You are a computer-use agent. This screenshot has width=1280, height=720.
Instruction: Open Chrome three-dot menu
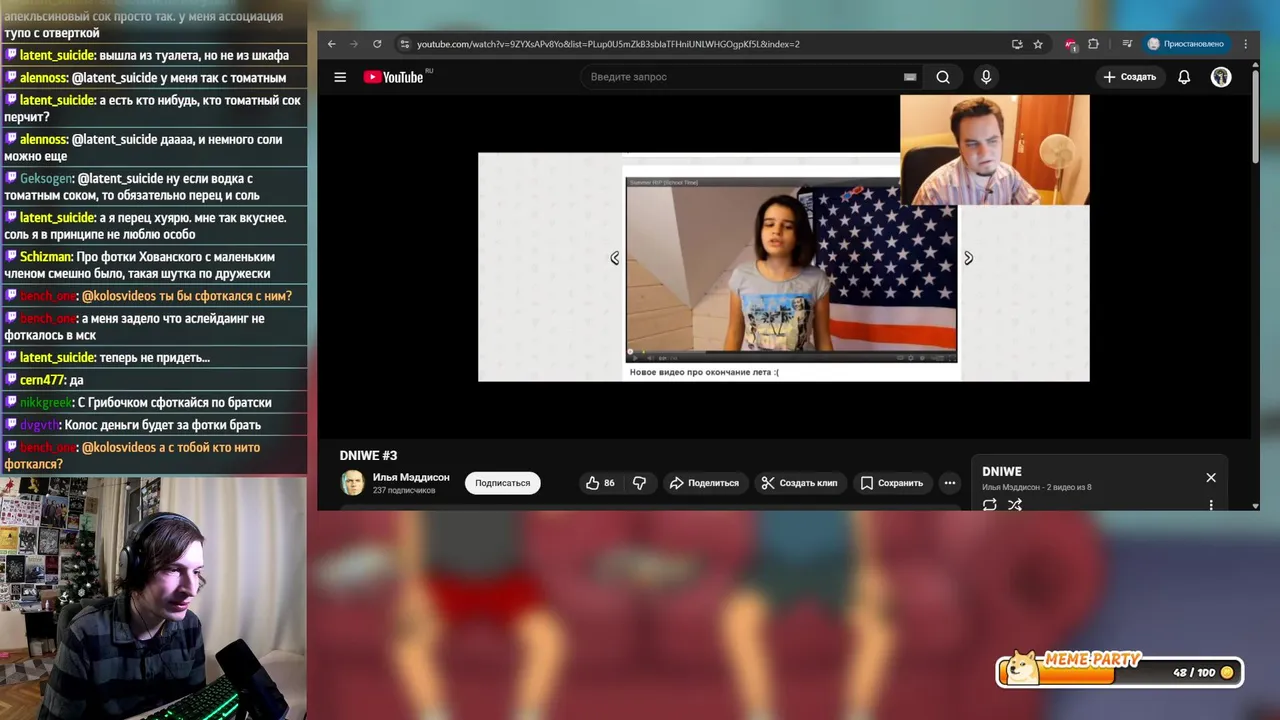[1245, 44]
